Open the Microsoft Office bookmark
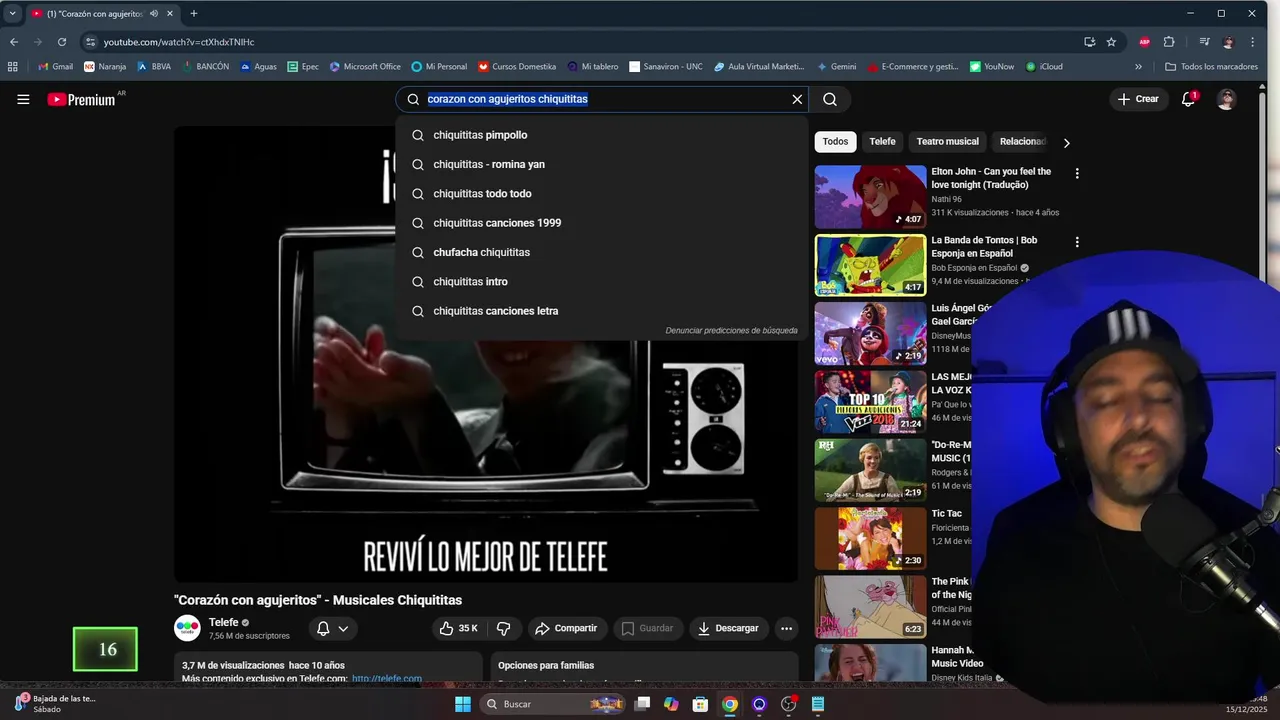The image size is (1280, 720). (365, 67)
